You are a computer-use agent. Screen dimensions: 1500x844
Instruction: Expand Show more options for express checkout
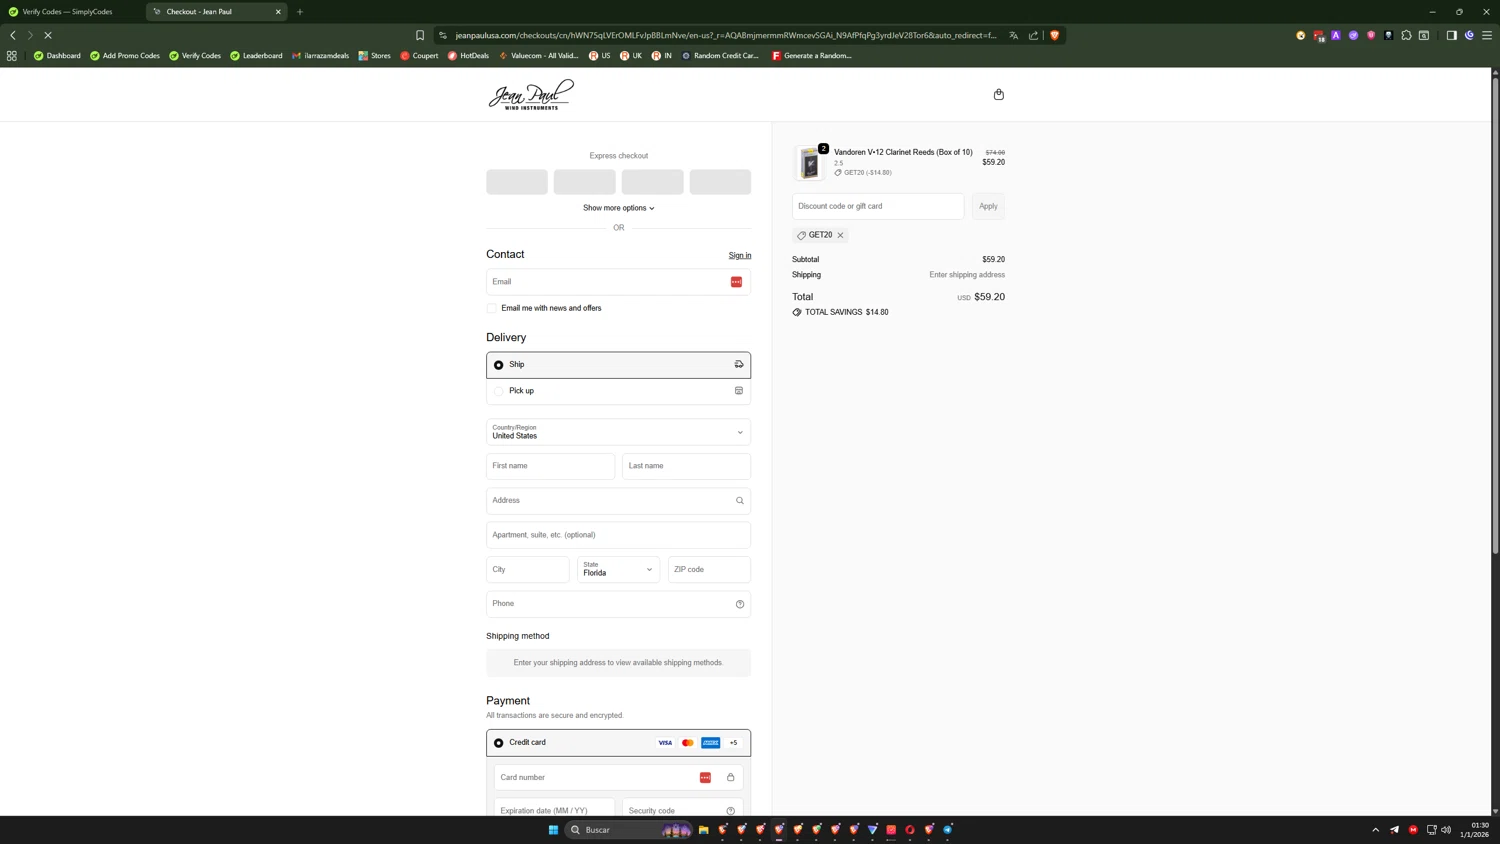pos(618,208)
